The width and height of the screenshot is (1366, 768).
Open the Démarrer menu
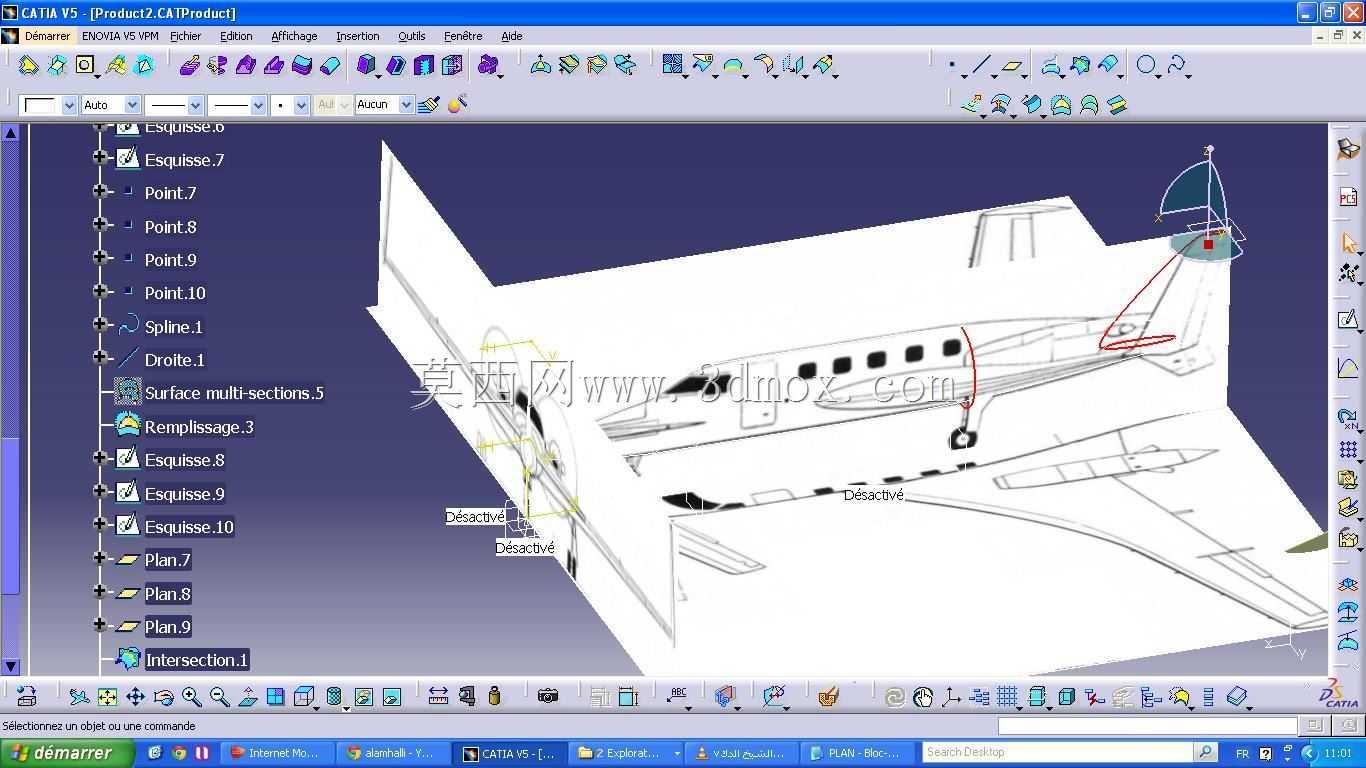[47, 36]
